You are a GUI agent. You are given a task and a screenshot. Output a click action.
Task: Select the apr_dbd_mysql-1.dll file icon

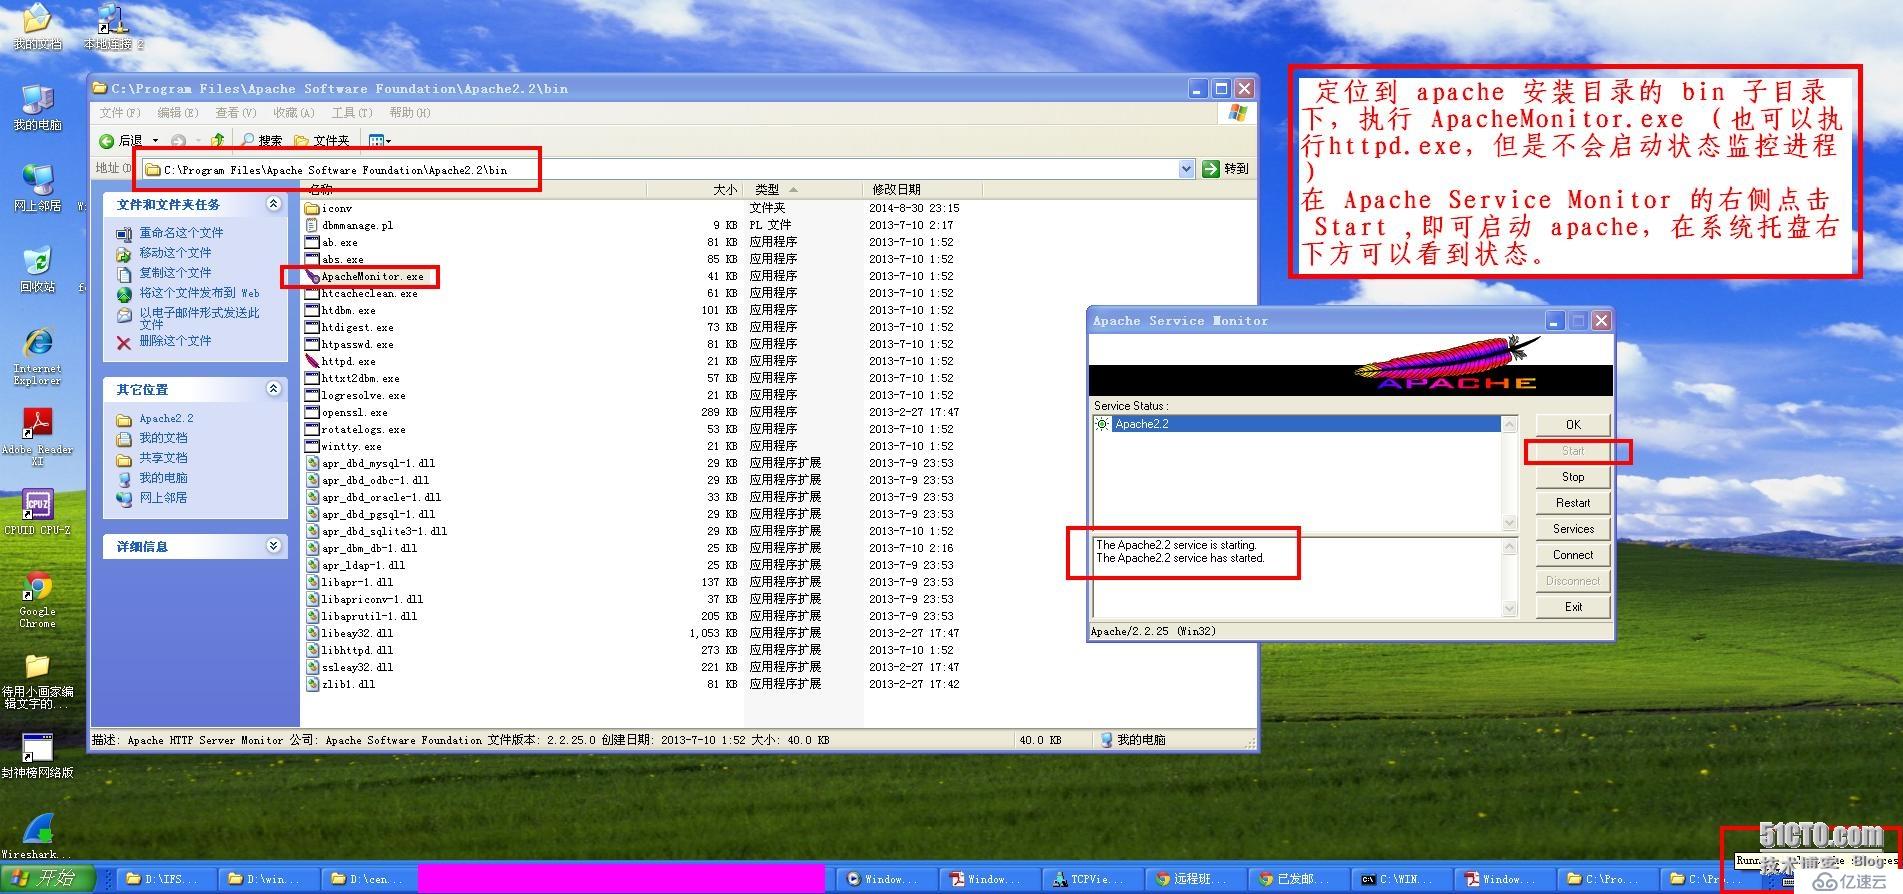click(312, 463)
